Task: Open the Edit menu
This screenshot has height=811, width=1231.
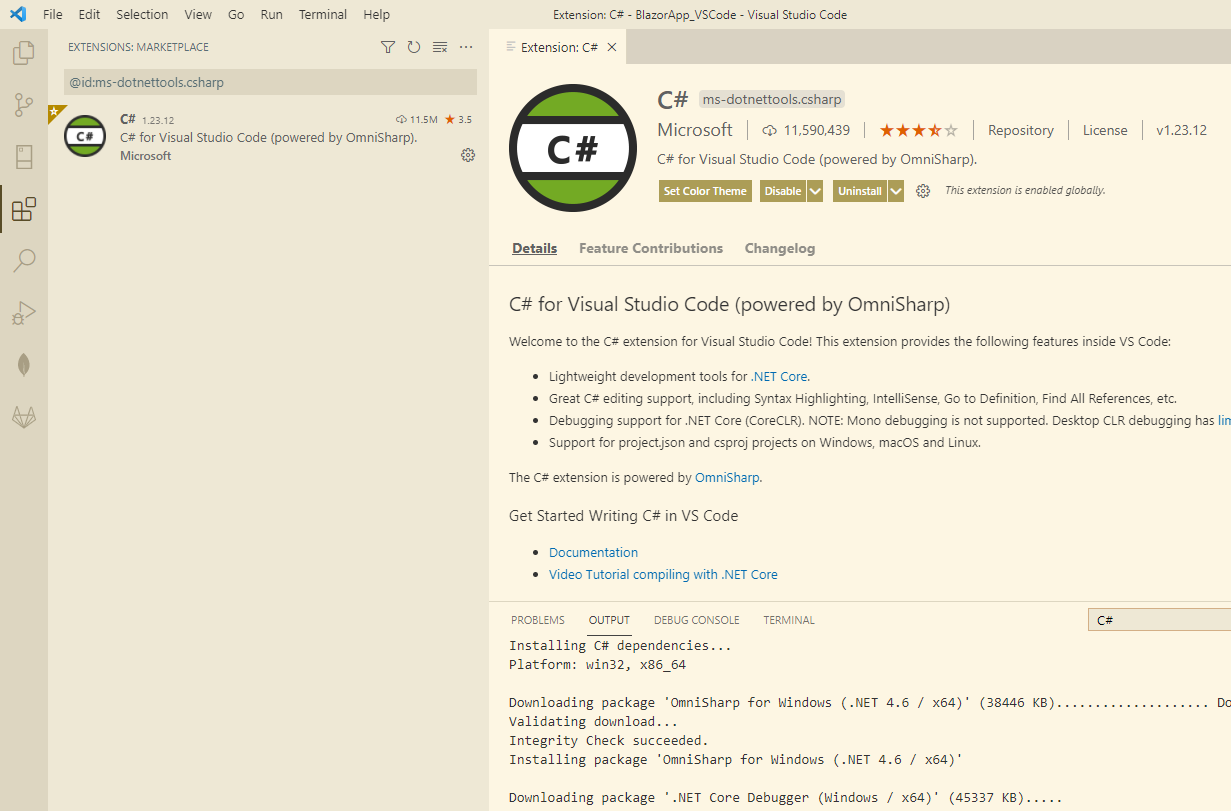Action: pos(89,15)
